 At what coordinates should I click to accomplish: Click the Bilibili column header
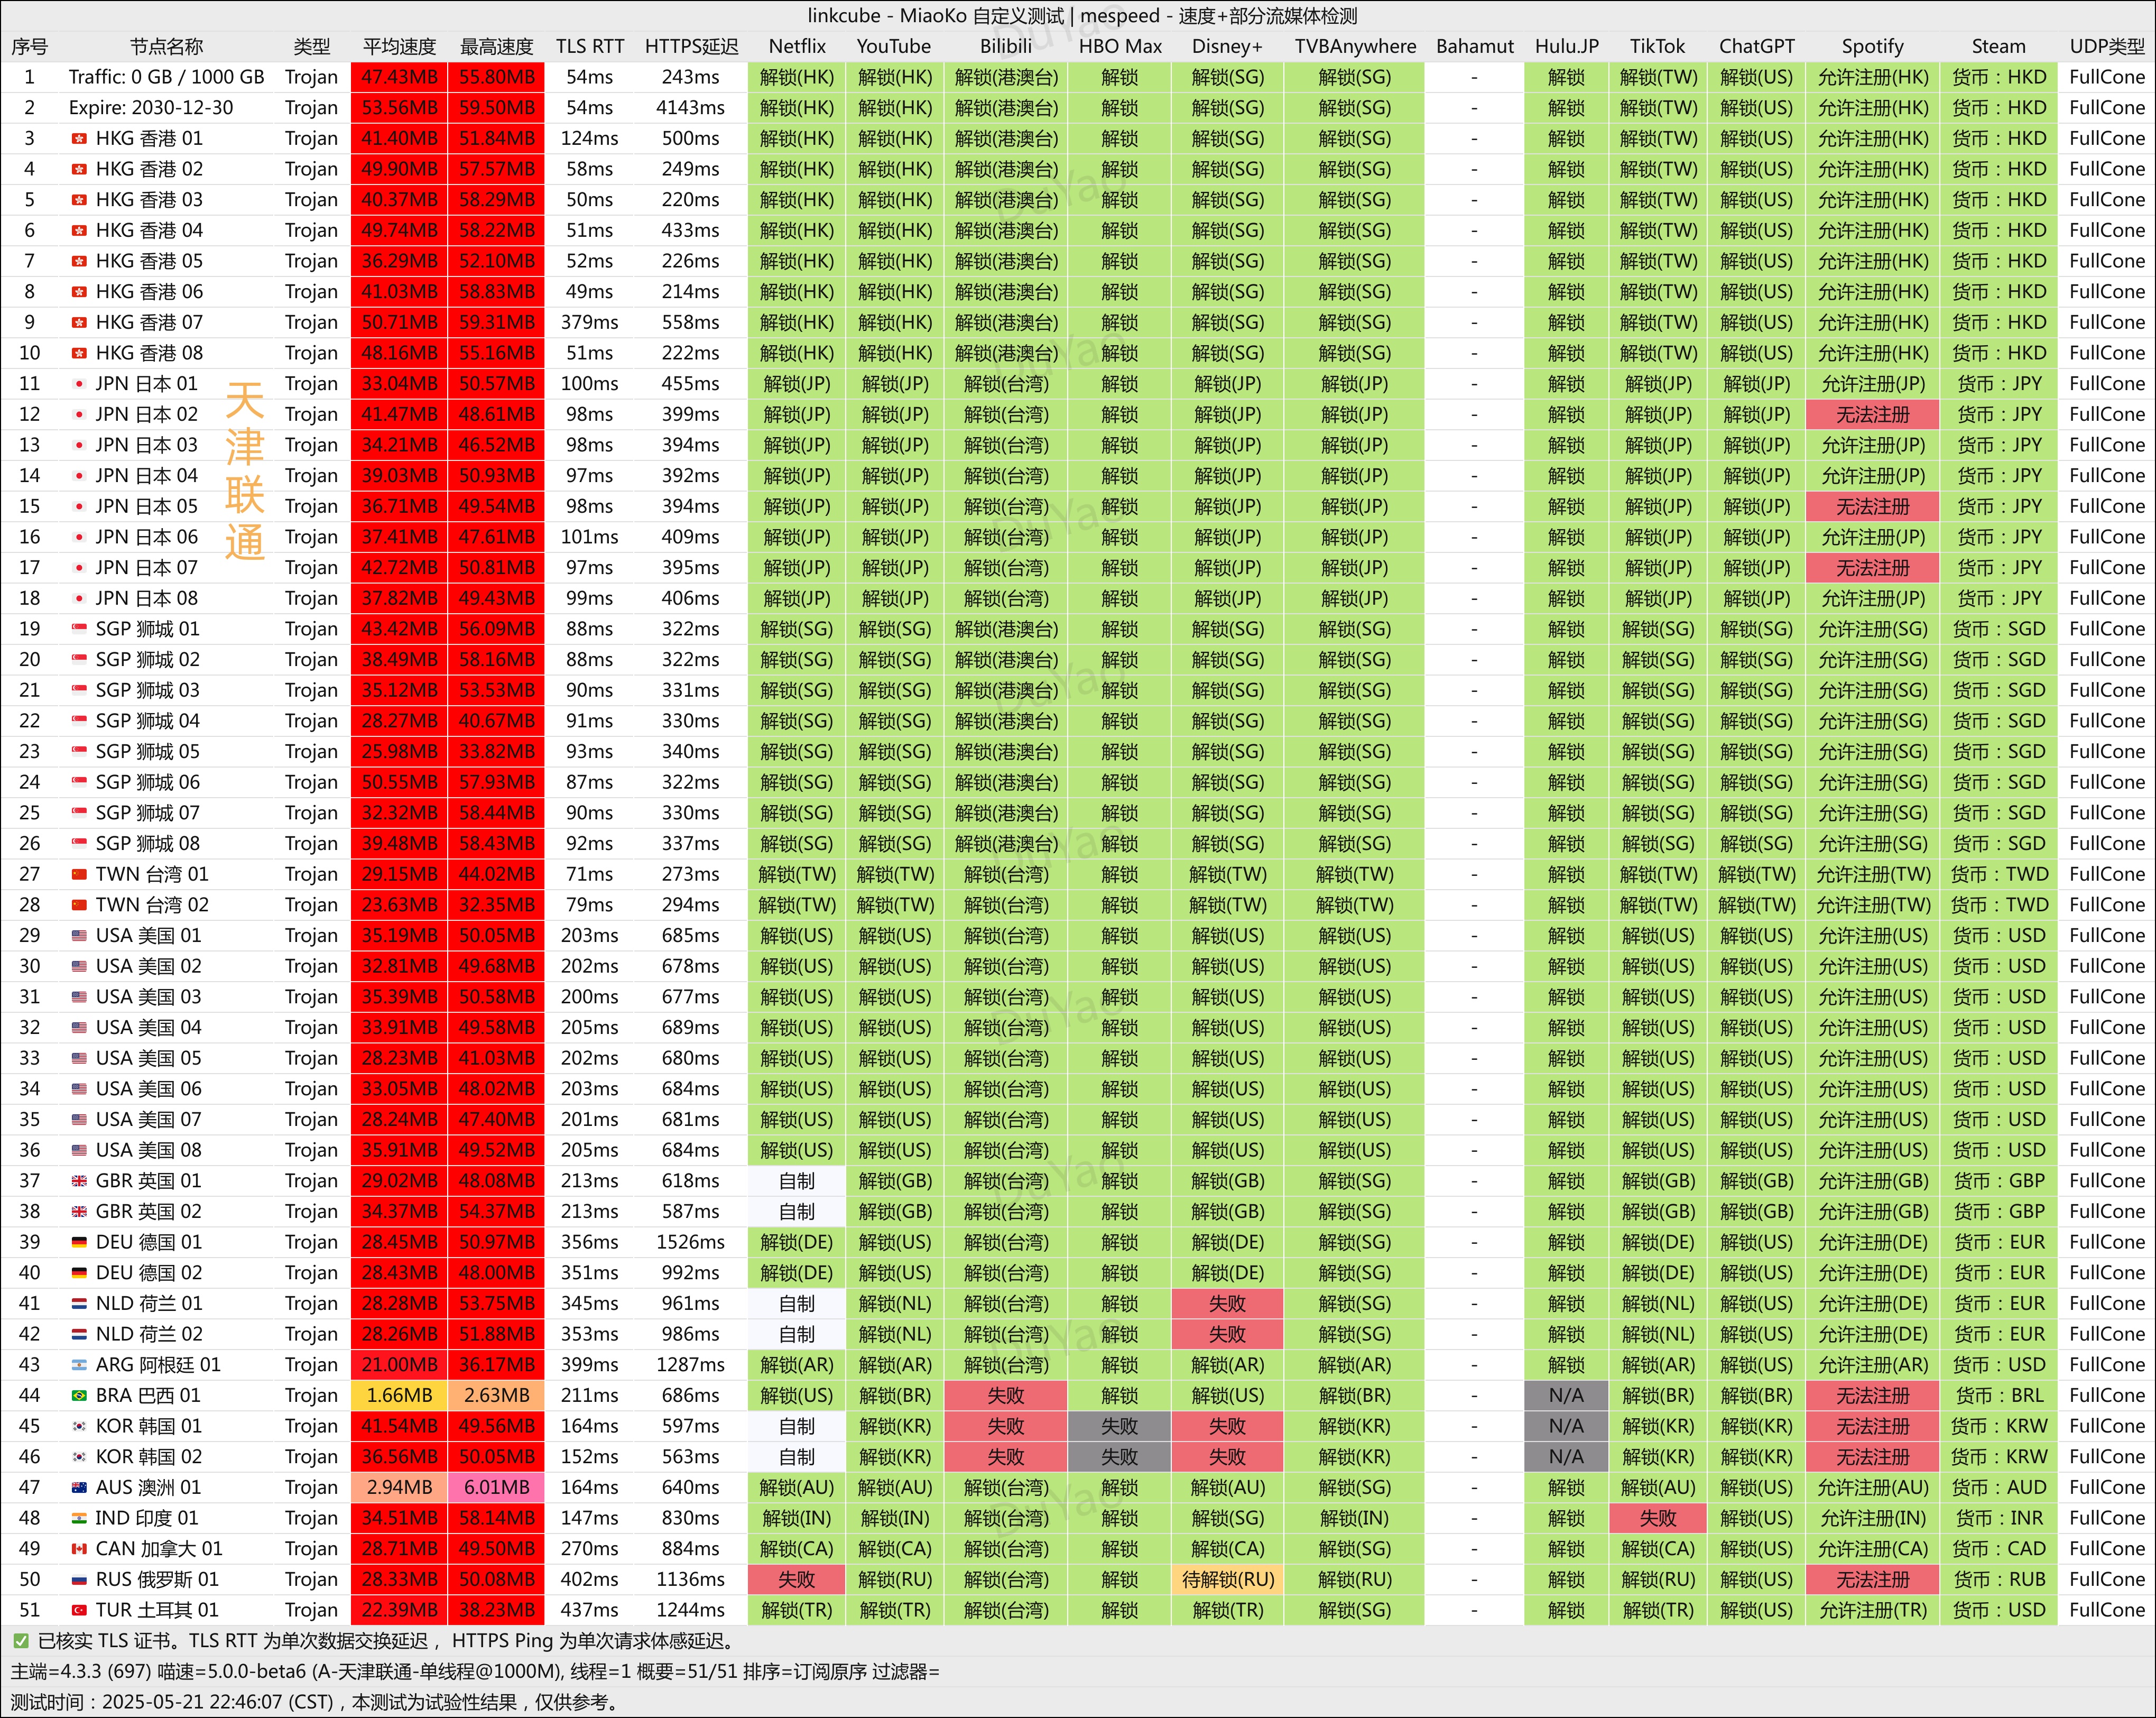(x=1006, y=47)
